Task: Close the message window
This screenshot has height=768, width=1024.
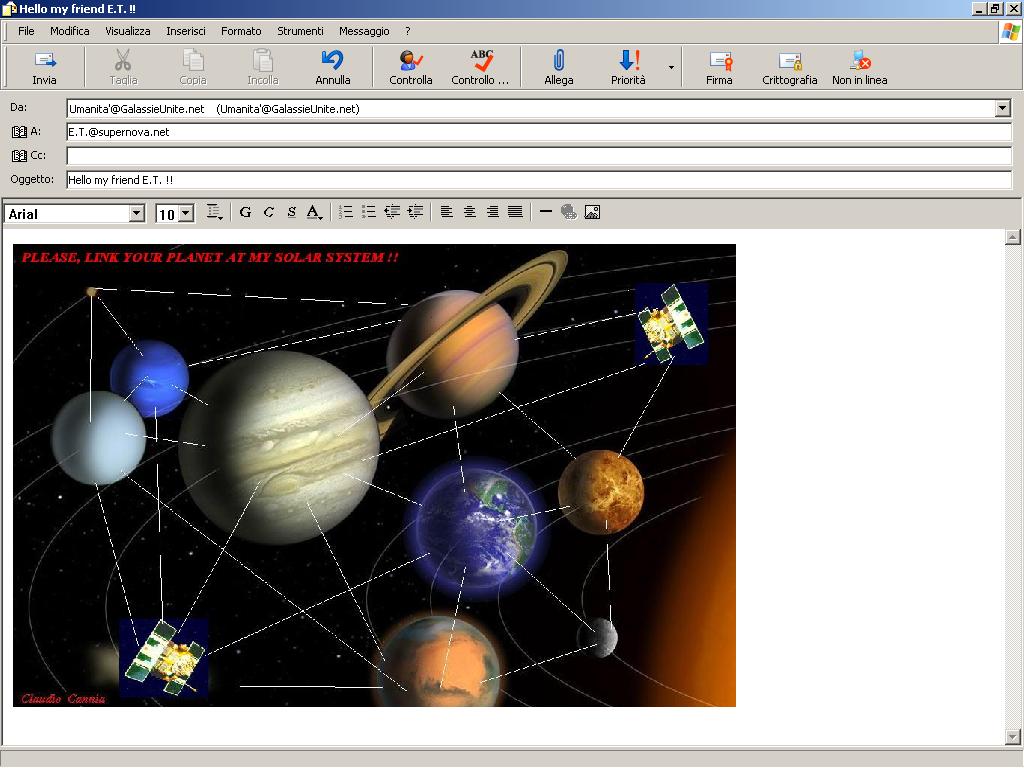Action: [x=1012, y=8]
